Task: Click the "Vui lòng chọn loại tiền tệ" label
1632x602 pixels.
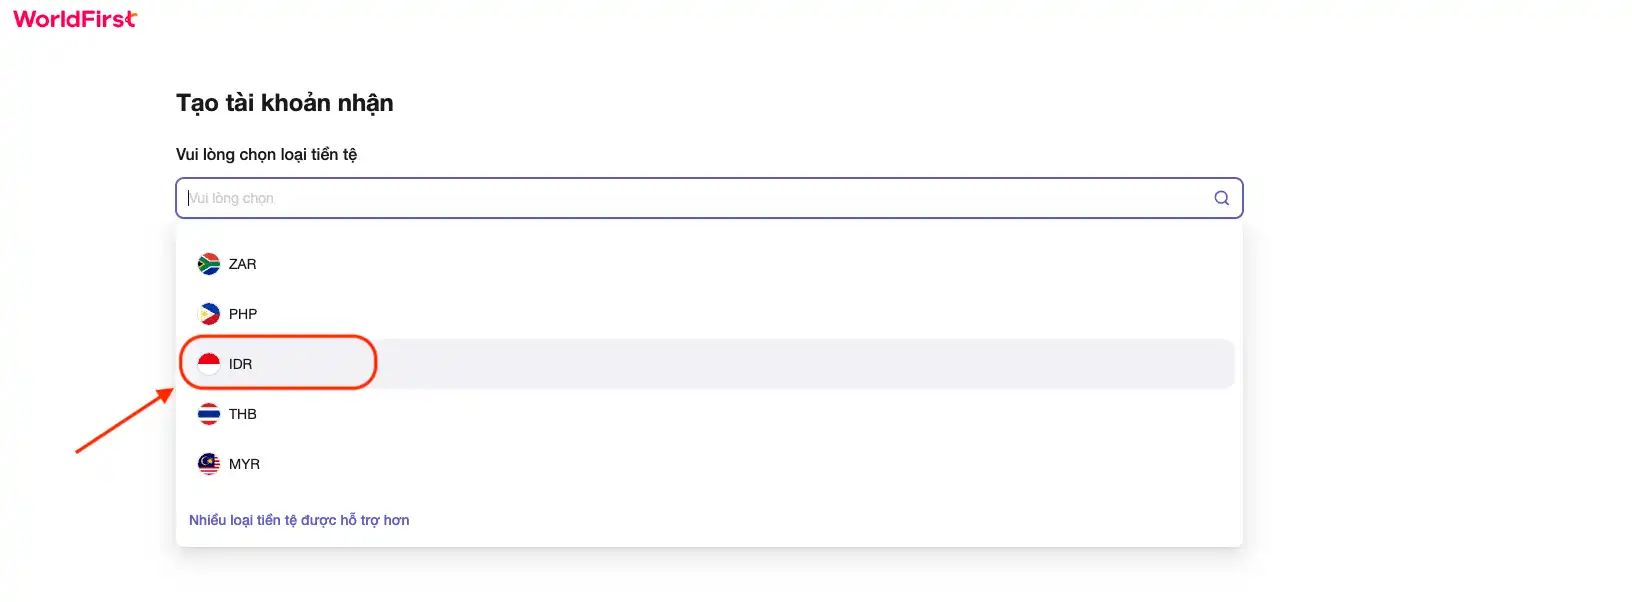Action: (x=266, y=154)
